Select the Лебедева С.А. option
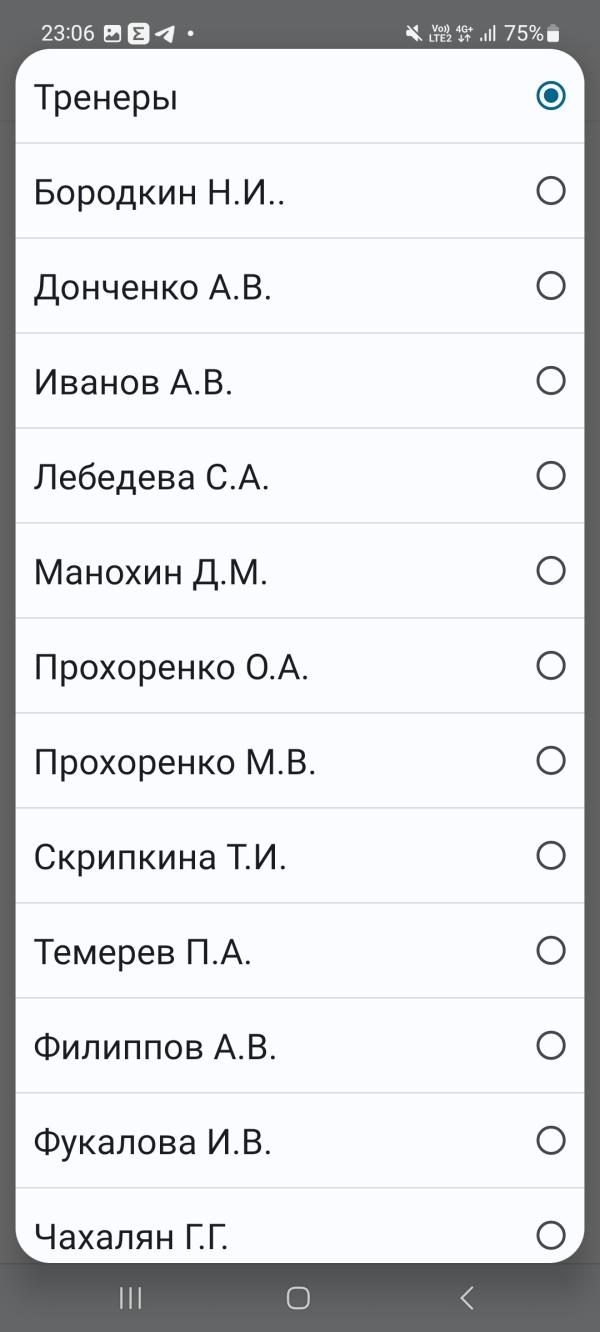This screenshot has width=600, height=1332. [300, 476]
